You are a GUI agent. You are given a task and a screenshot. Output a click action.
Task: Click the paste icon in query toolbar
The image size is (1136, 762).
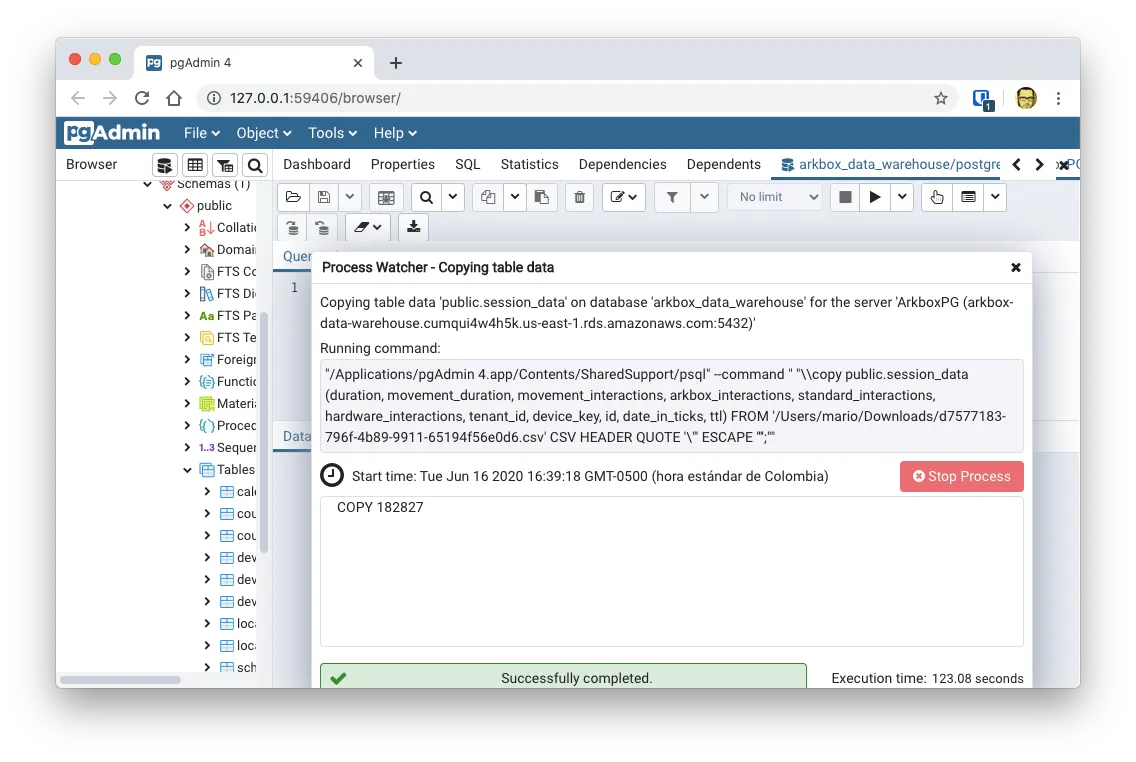[x=541, y=197]
